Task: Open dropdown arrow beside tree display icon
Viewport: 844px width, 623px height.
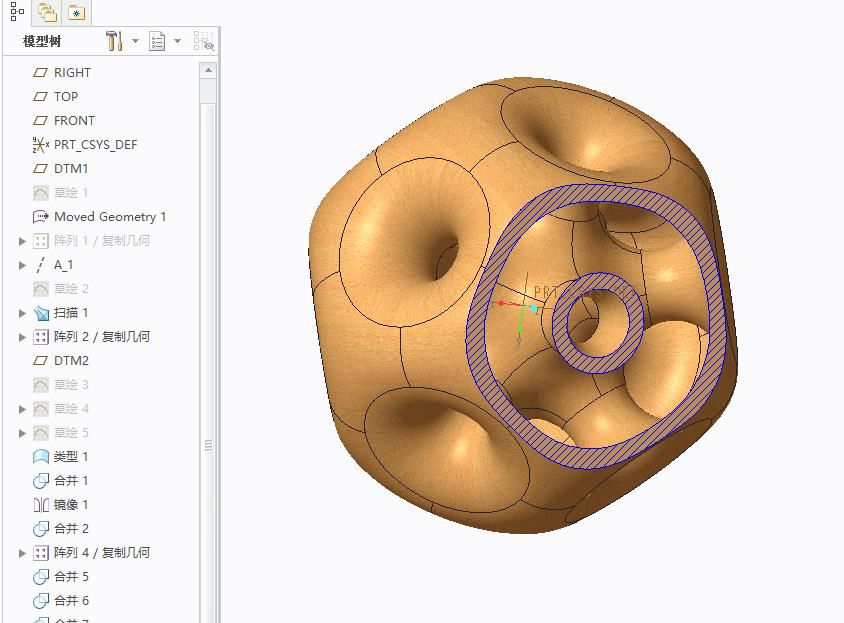Action: point(178,41)
